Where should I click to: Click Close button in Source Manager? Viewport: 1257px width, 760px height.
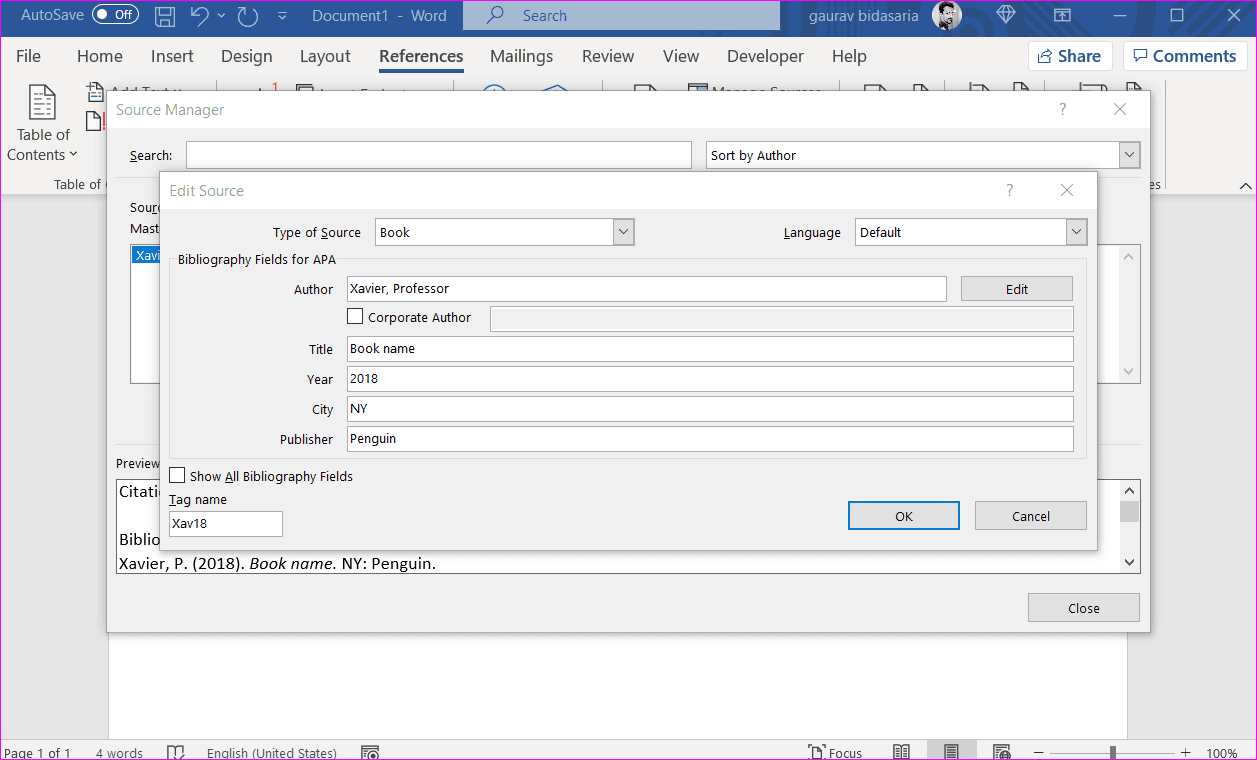coord(1084,608)
